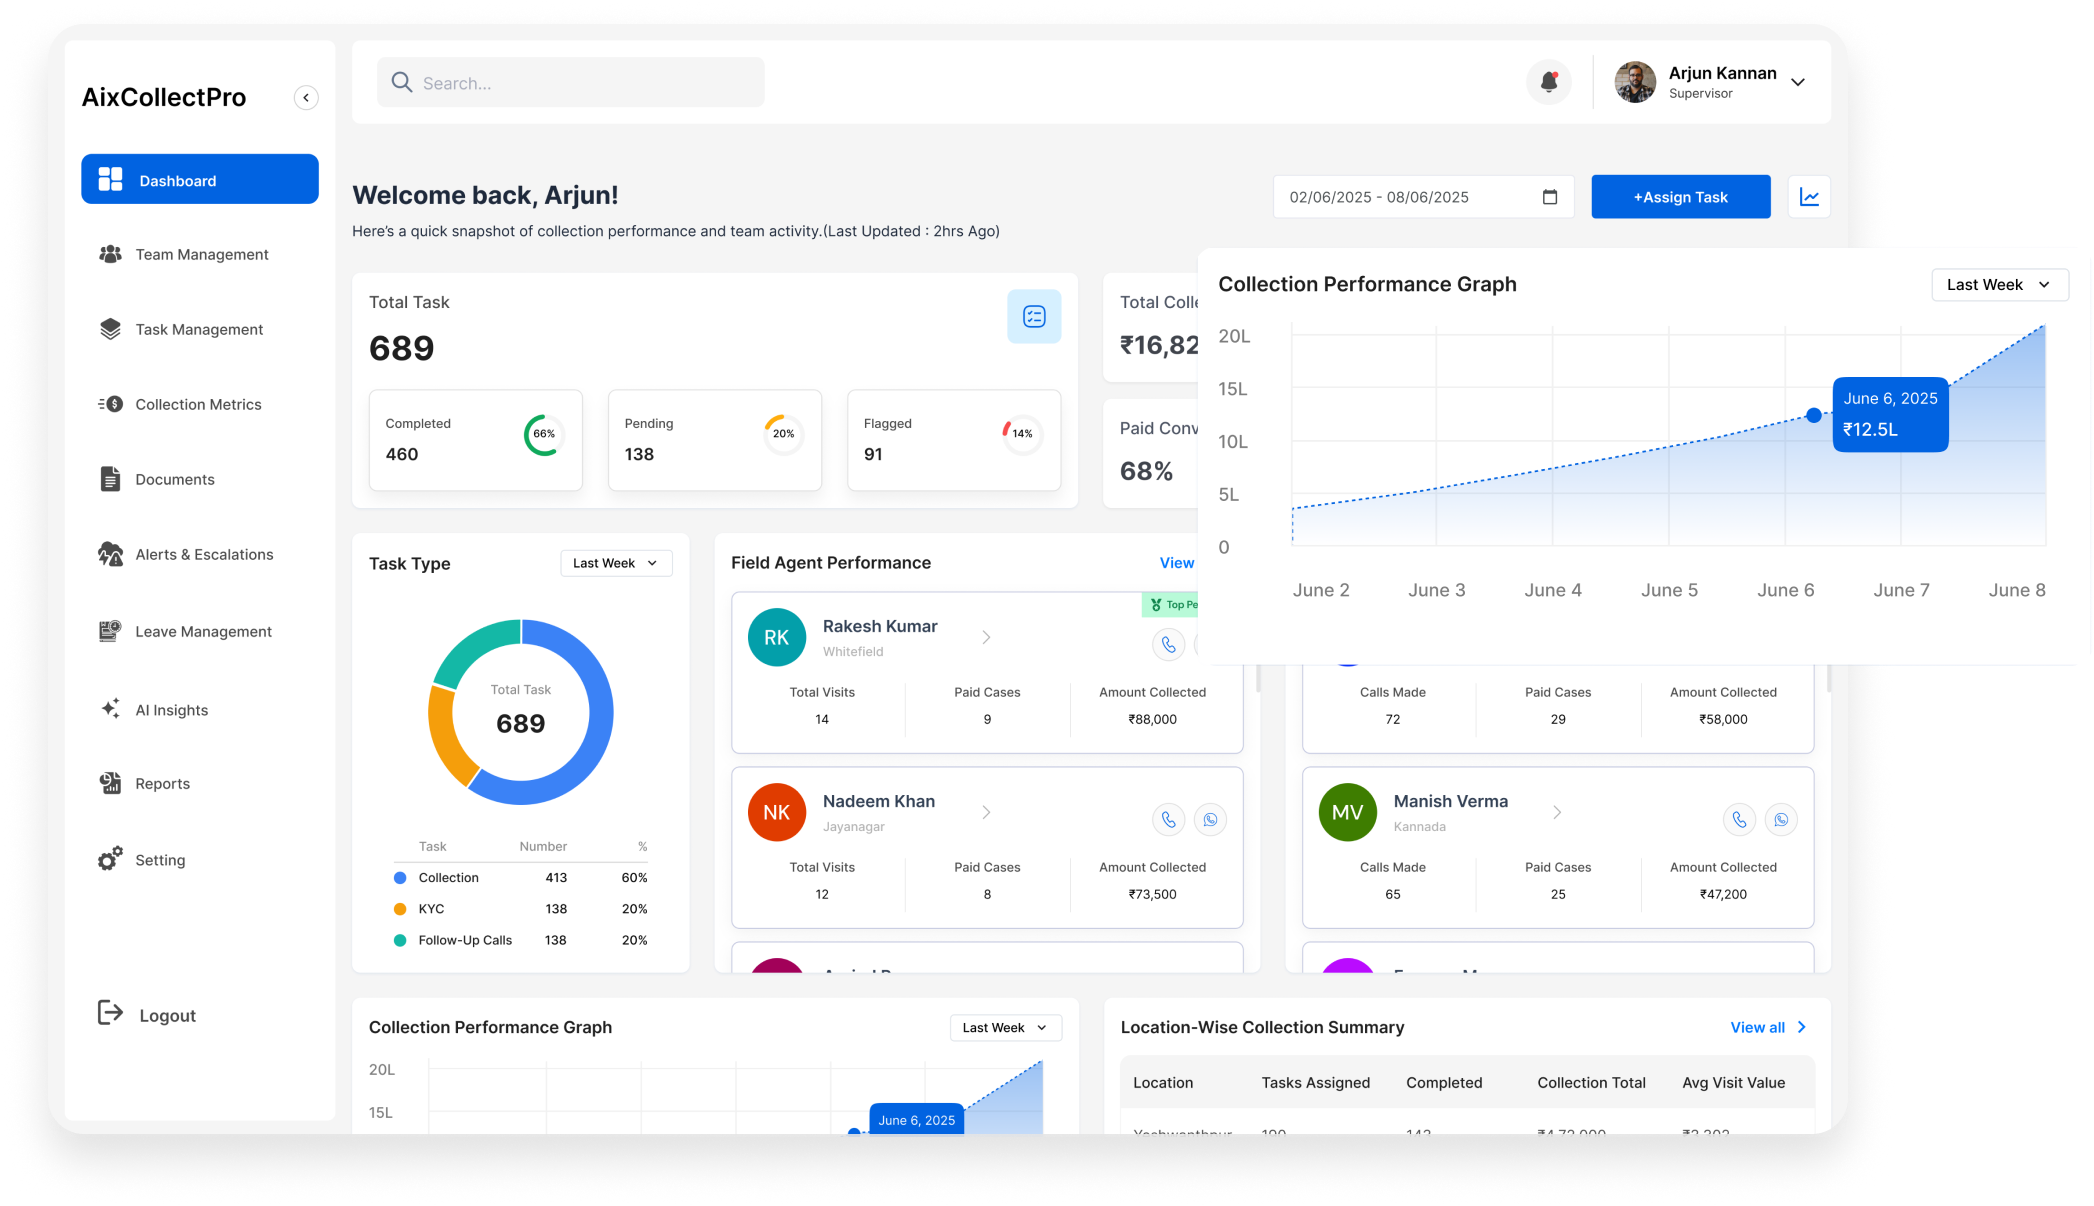Call Rakesh Kumar using the phone icon
This screenshot has width=2094, height=1206.
click(x=1168, y=645)
